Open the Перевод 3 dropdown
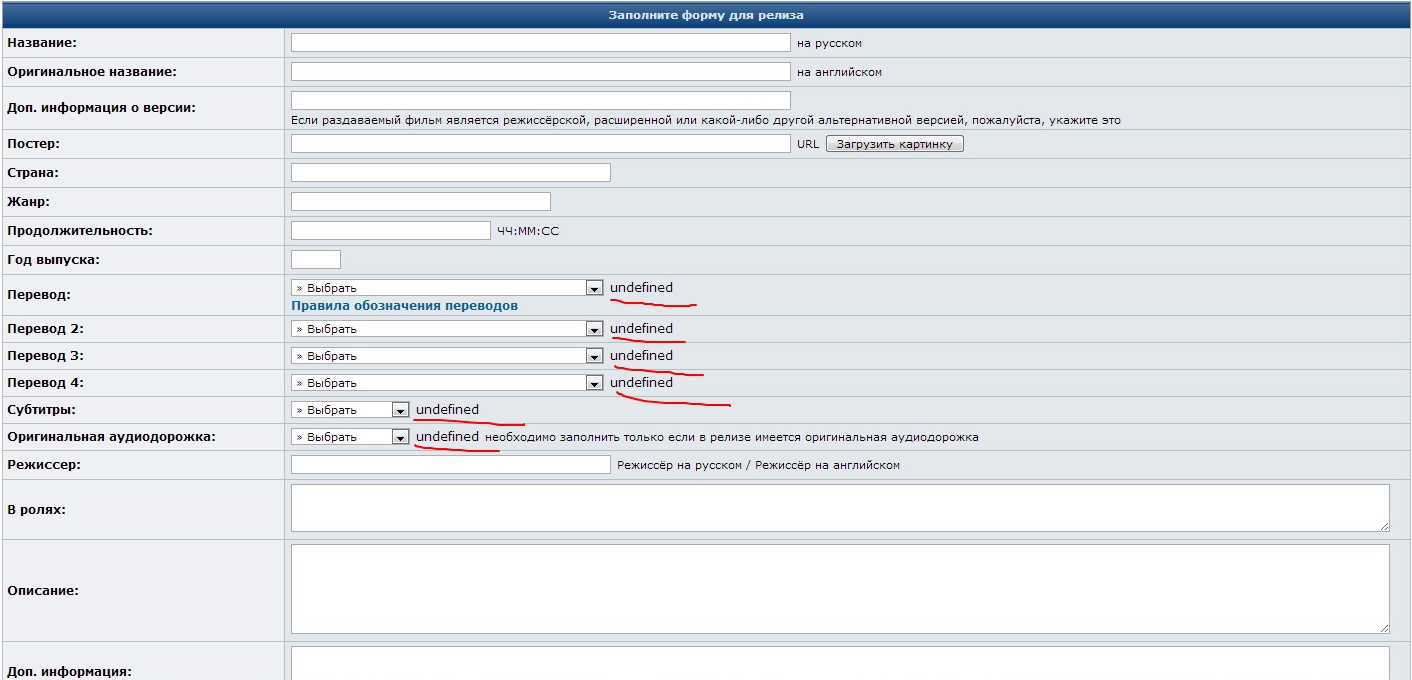Image resolution: width=1412 pixels, height=680 pixels. (x=447, y=356)
